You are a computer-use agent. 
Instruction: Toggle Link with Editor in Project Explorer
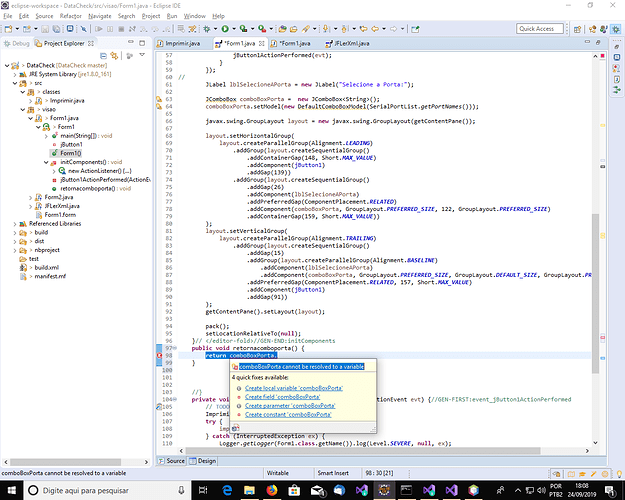click(114, 55)
